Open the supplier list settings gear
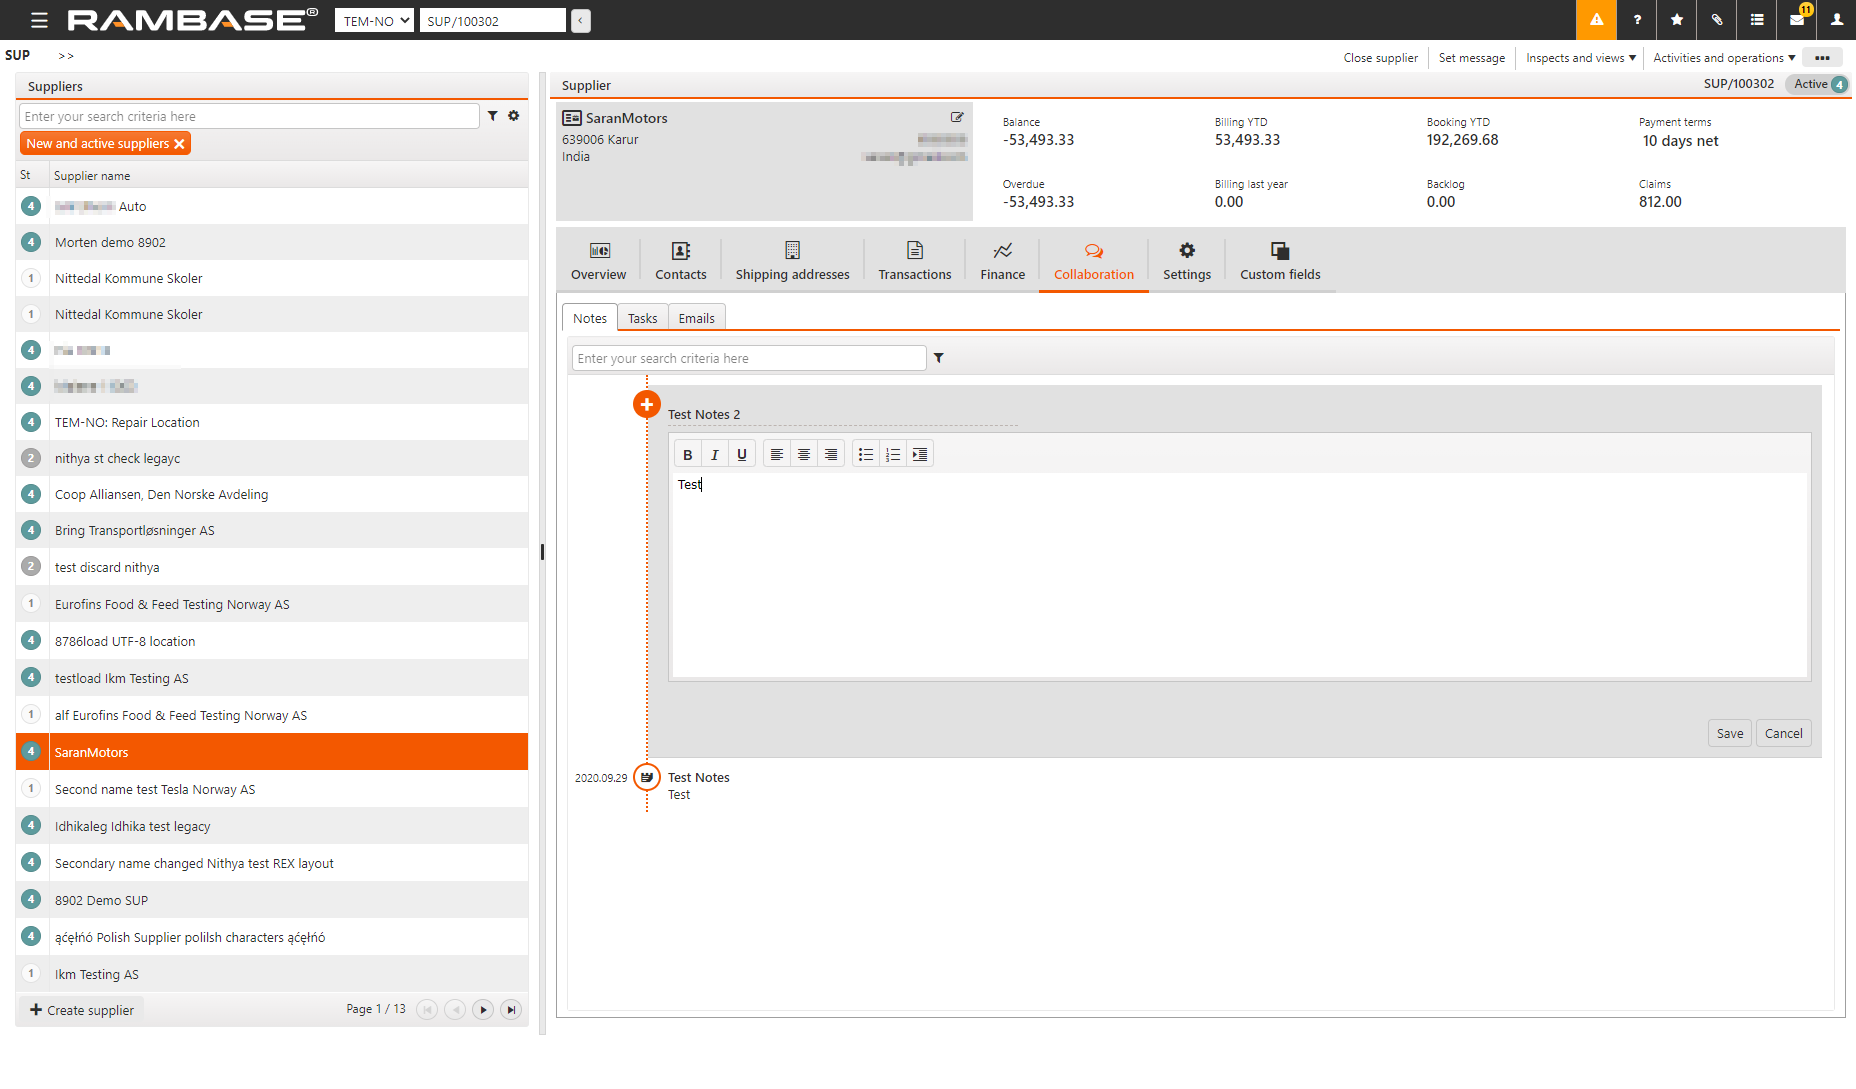 pyautogui.click(x=514, y=116)
